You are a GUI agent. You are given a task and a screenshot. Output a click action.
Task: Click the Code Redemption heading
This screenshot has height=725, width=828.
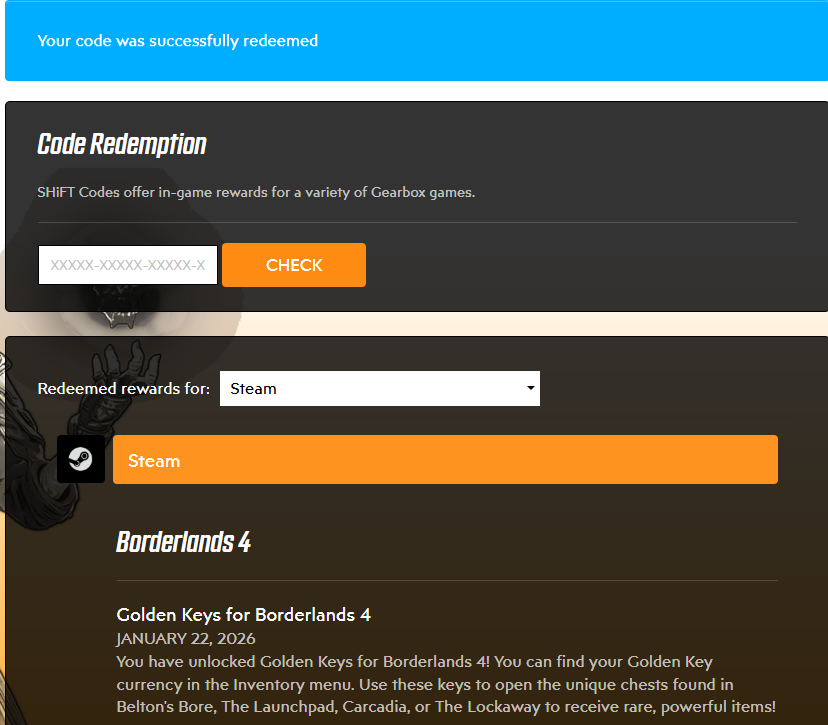[x=121, y=144]
